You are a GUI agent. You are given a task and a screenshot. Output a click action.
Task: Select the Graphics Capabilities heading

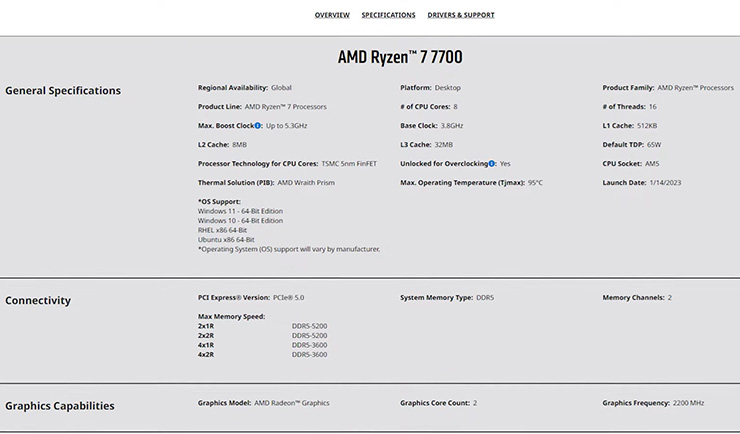(59, 406)
